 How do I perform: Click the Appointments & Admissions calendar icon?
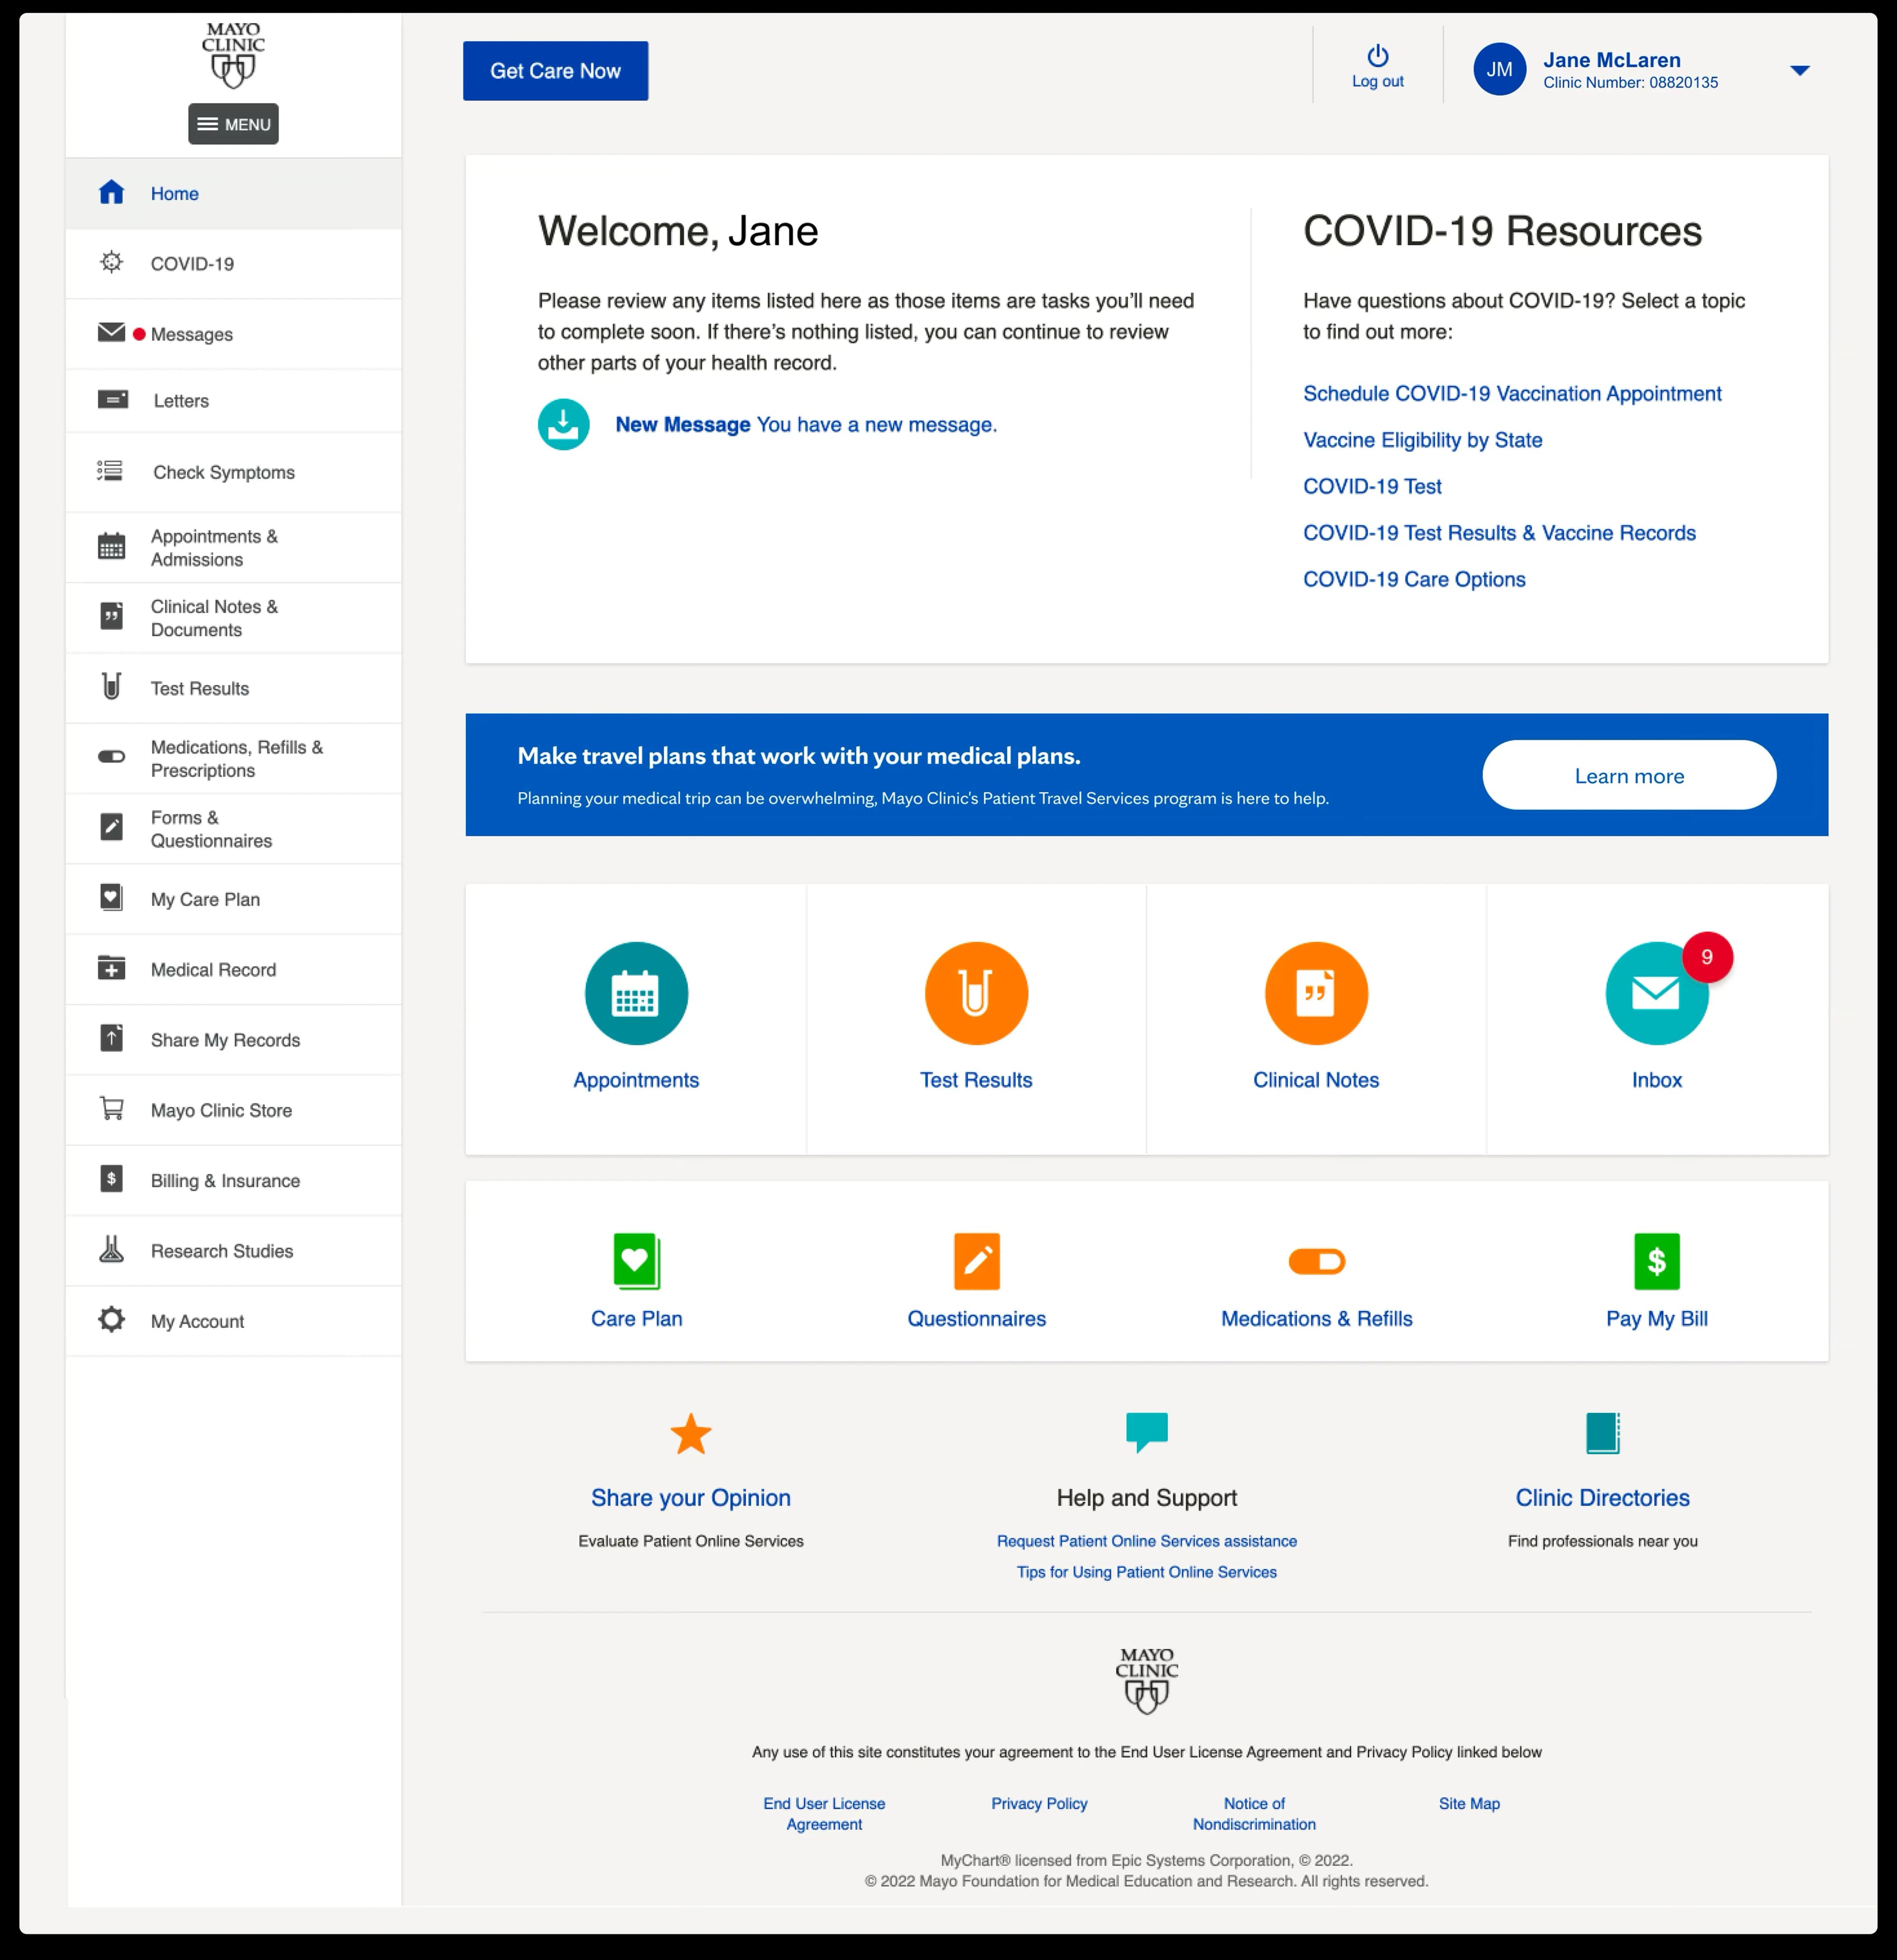112,547
